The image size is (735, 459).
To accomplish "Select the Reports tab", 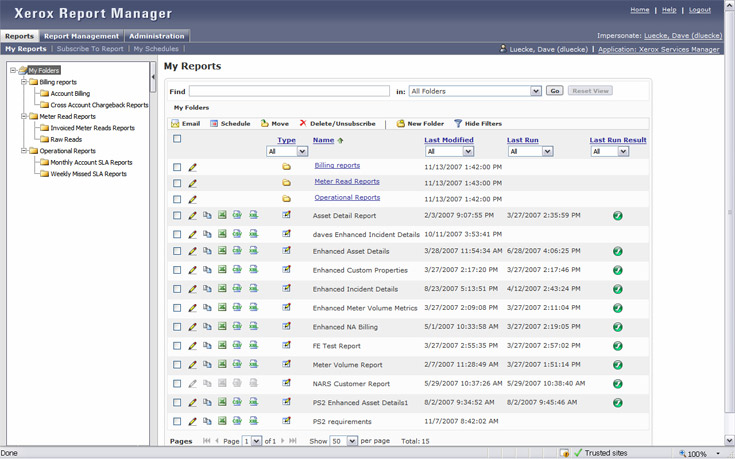I will pos(19,36).
